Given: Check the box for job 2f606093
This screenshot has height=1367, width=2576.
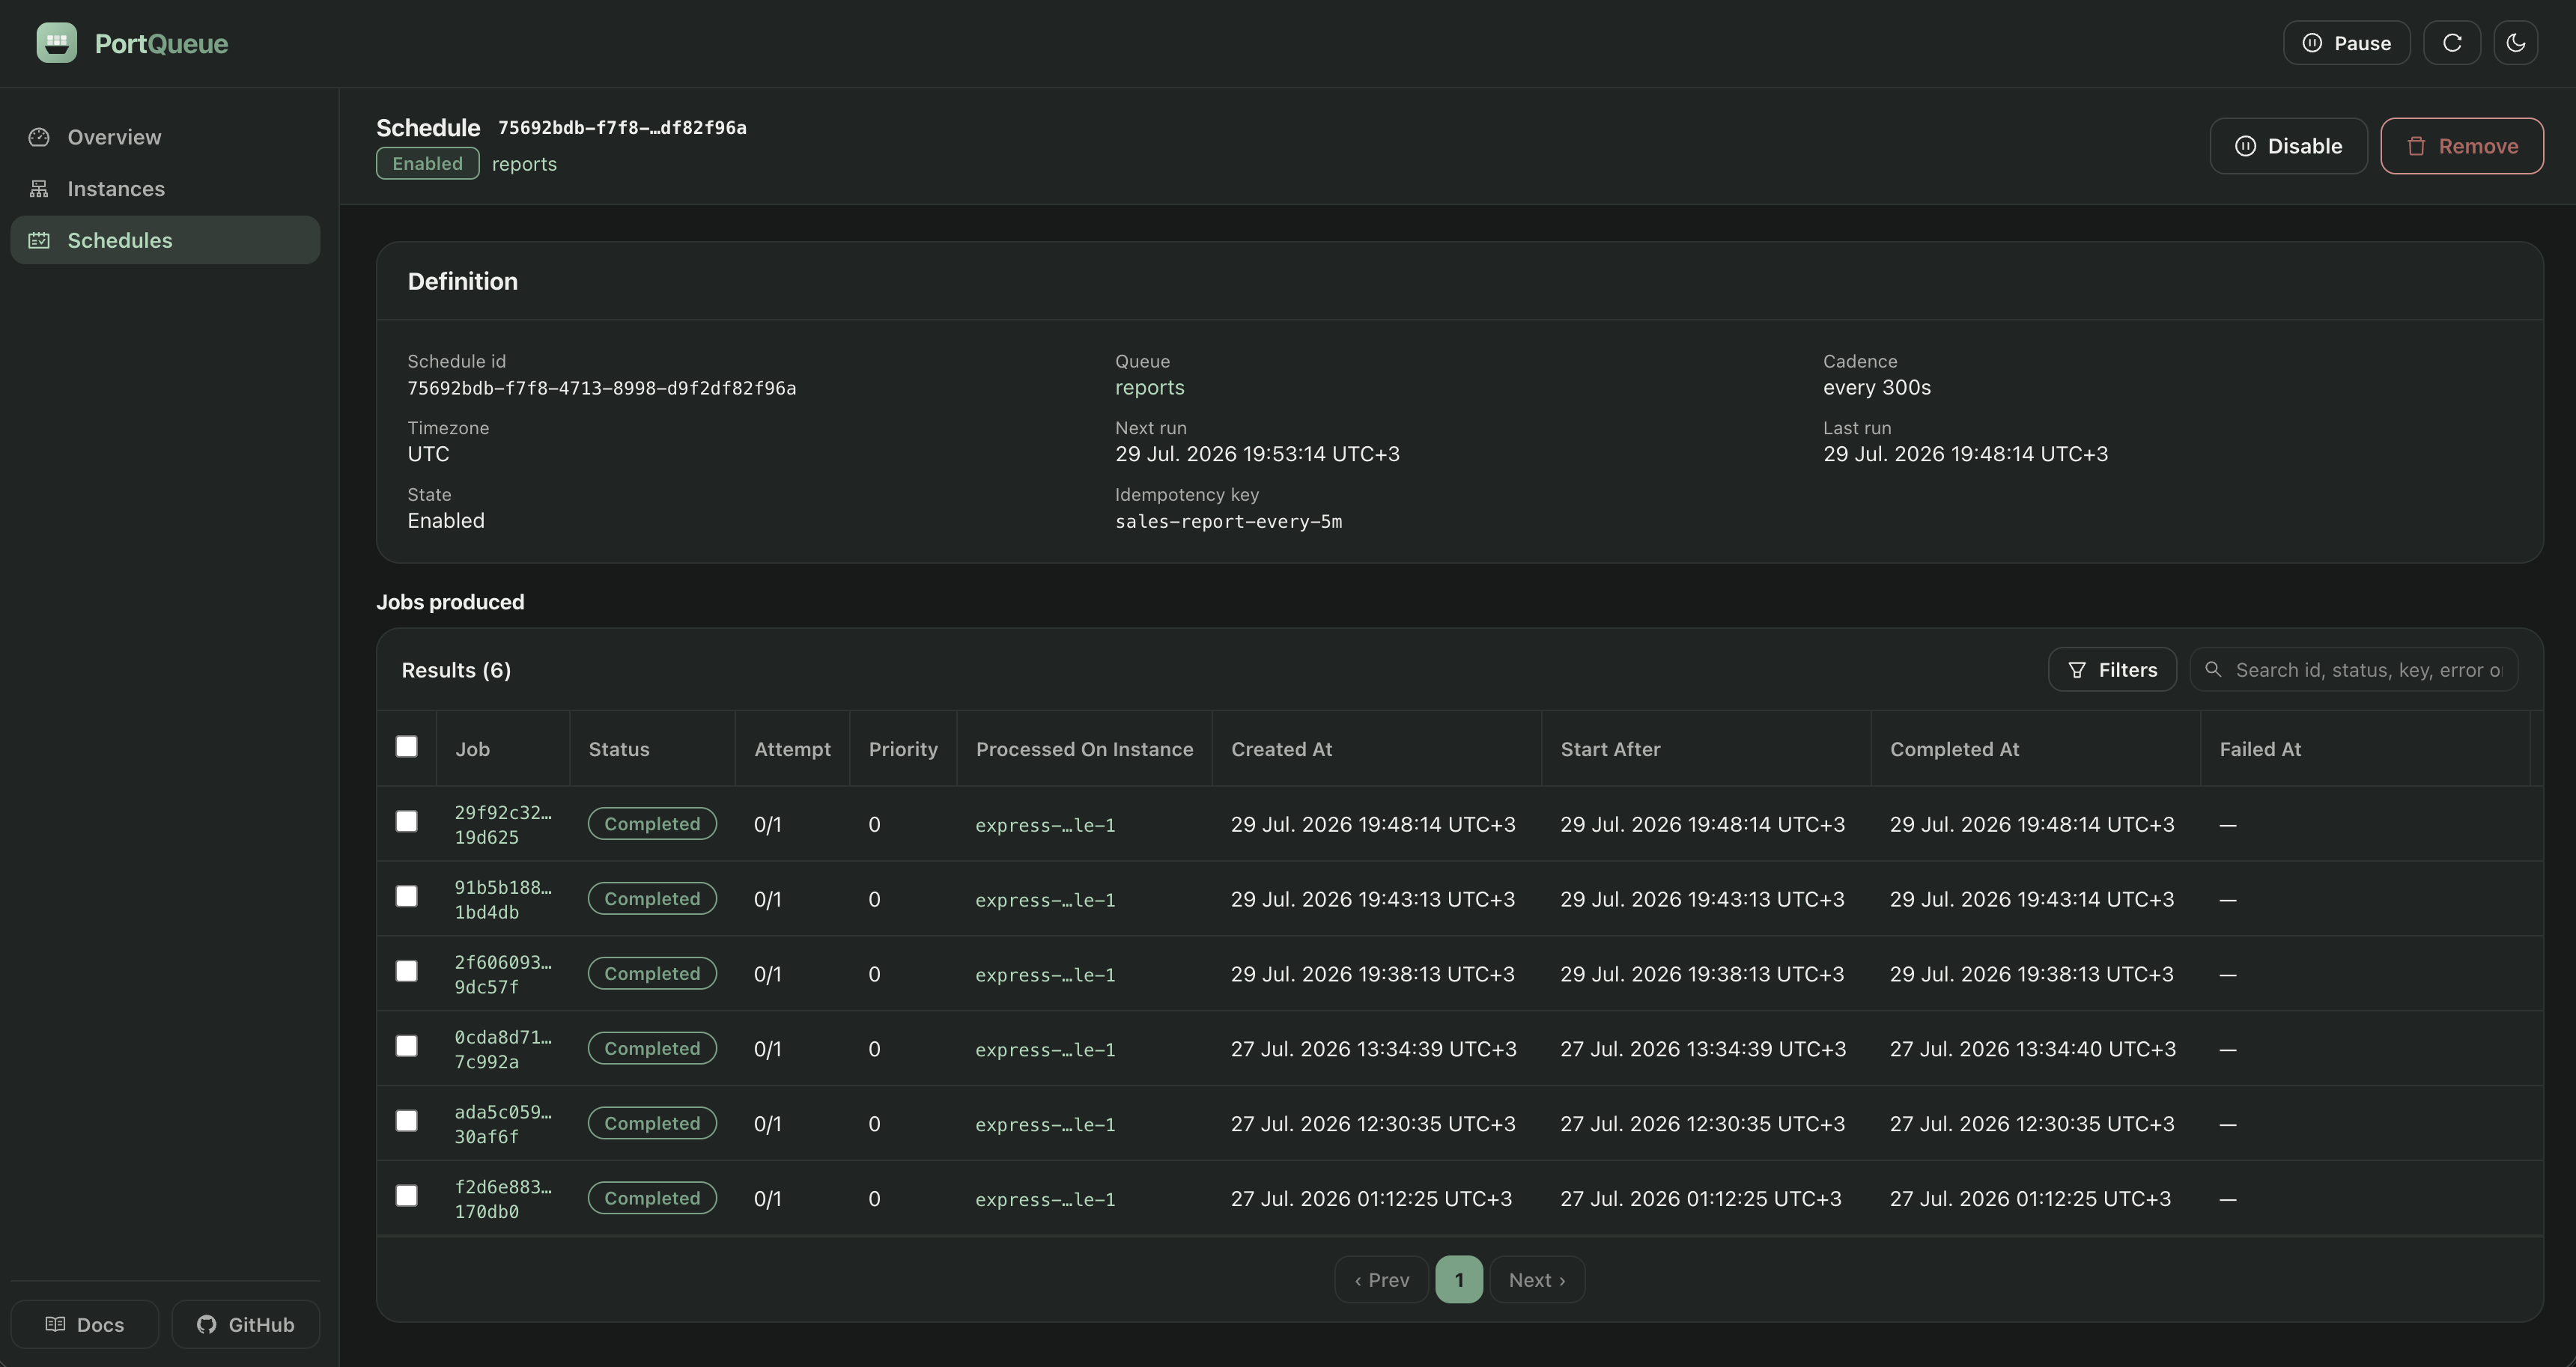Looking at the screenshot, I should click(406, 972).
